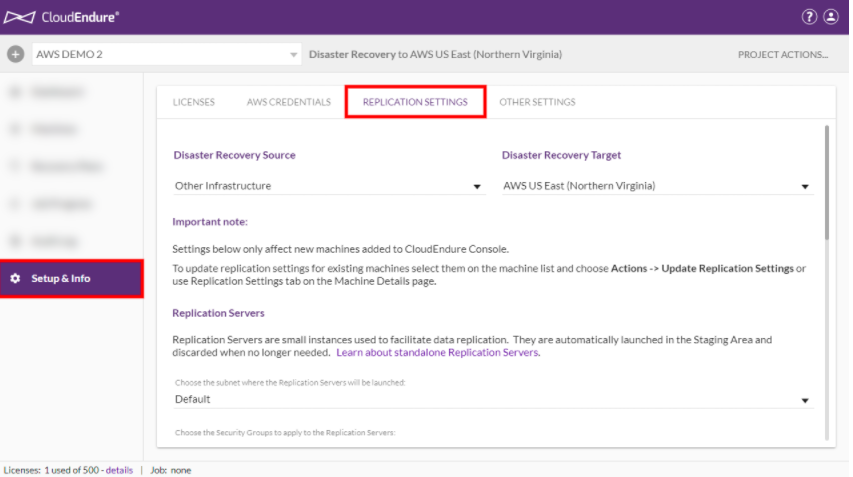The height and width of the screenshot is (477, 853).
Task: Click the Disaster Recovery Source heading
Action: pos(234,155)
